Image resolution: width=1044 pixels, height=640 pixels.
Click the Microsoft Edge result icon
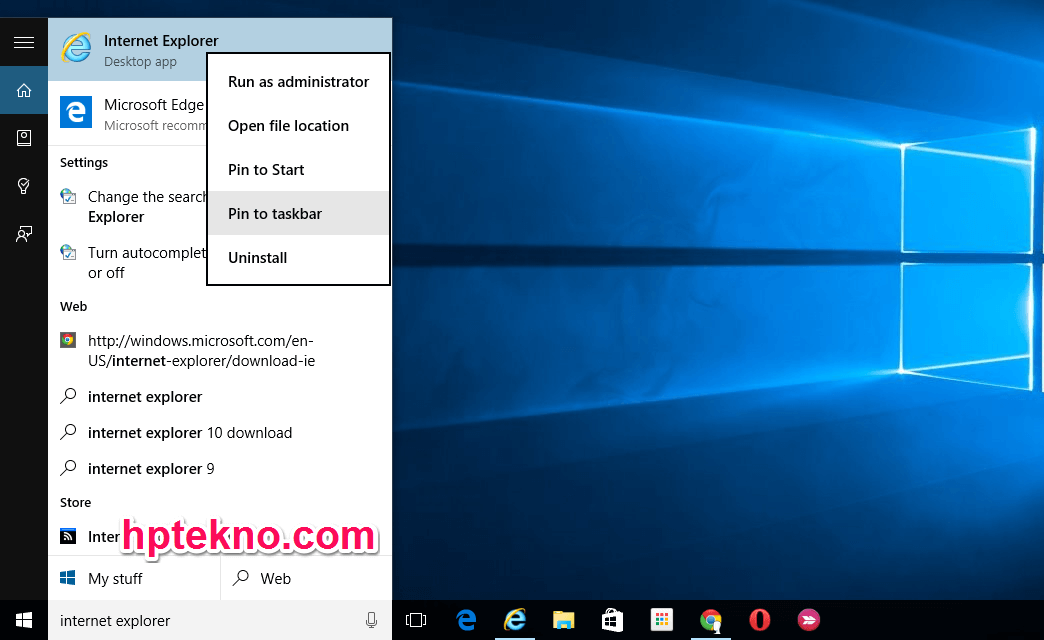(76, 112)
